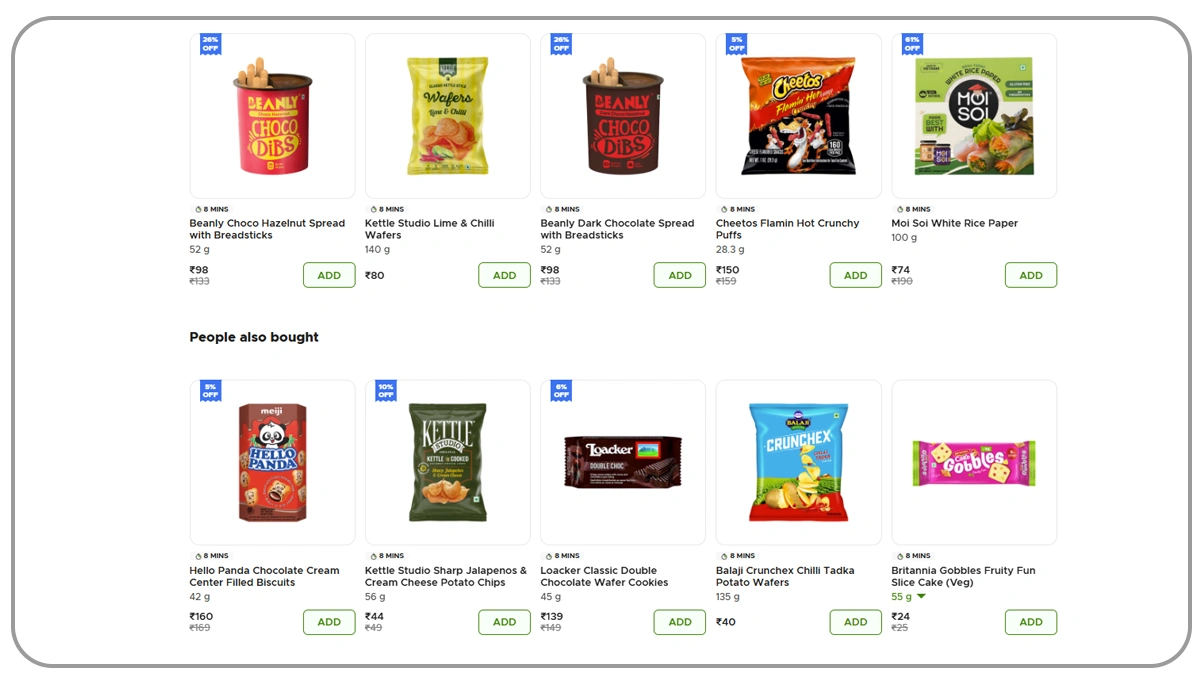
Task: Click the 61% OFF badge on Moi Soi
Action: coord(912,44)
